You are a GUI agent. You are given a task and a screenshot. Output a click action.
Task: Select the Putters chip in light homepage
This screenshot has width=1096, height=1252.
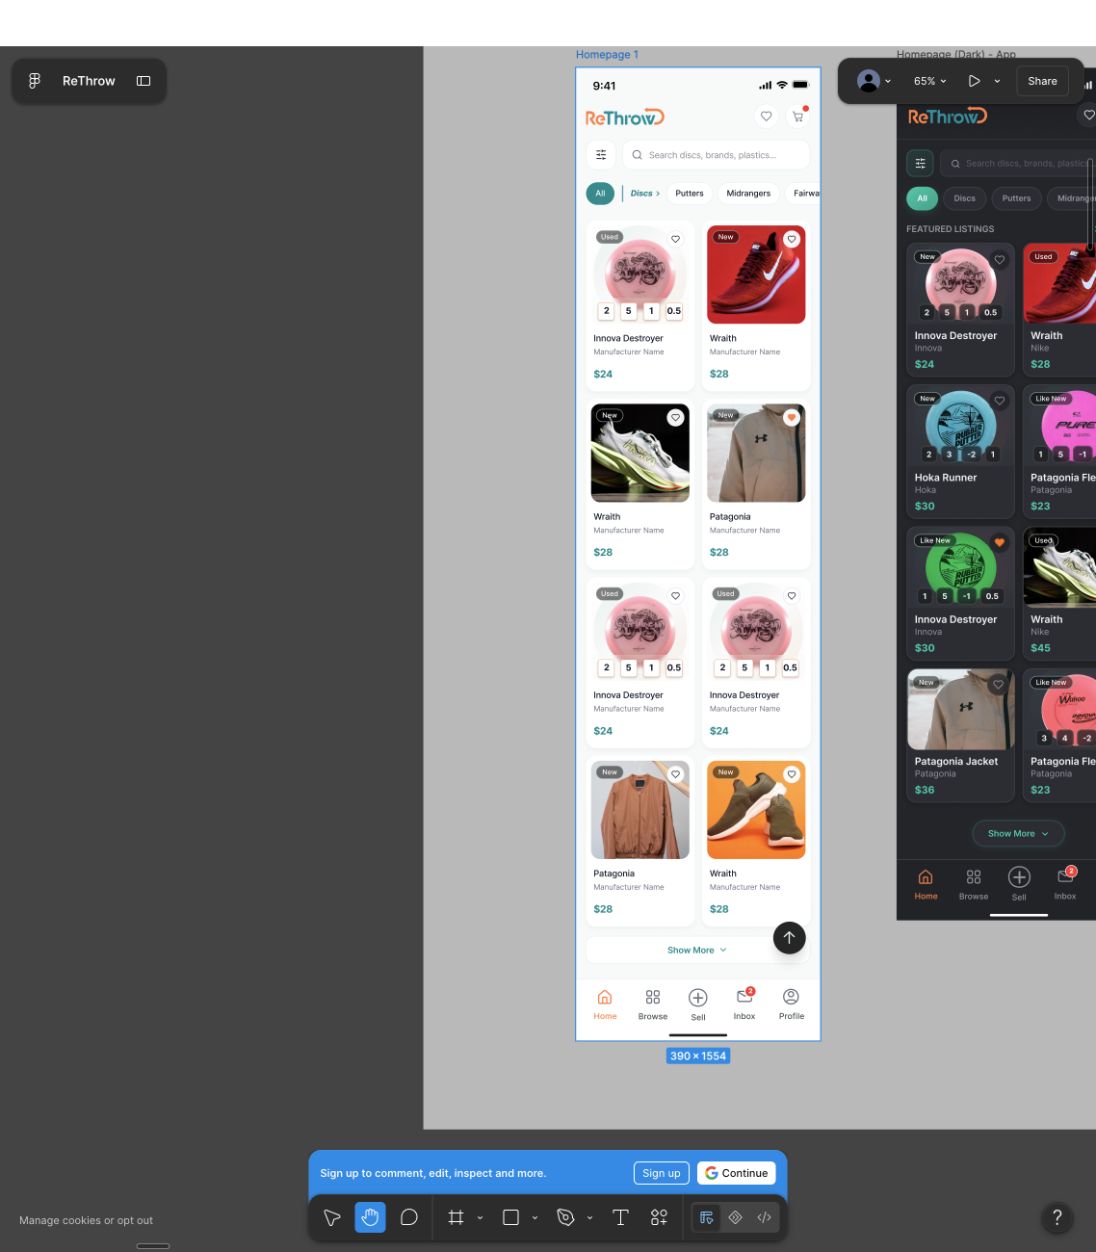pyautogui.click(x=689, y=193)
